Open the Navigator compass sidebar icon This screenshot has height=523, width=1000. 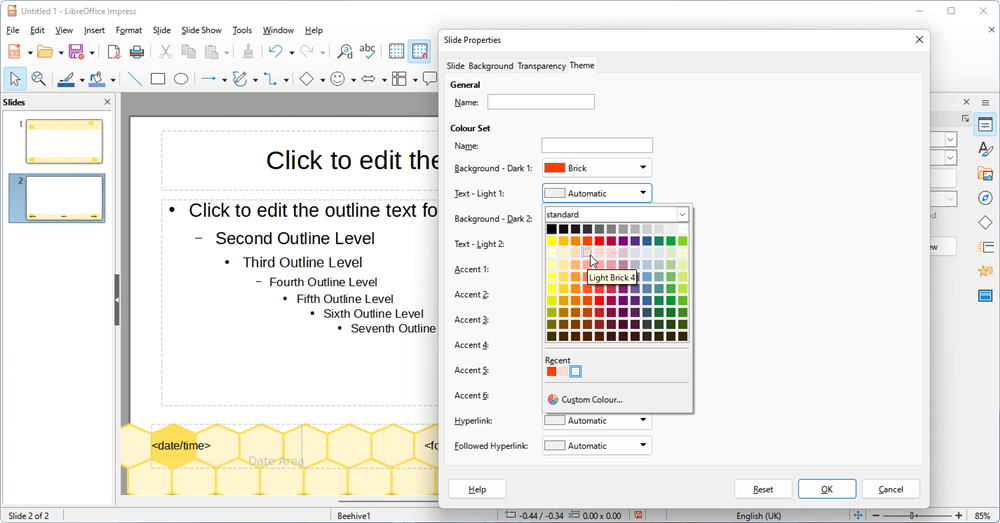pos(985,198)
